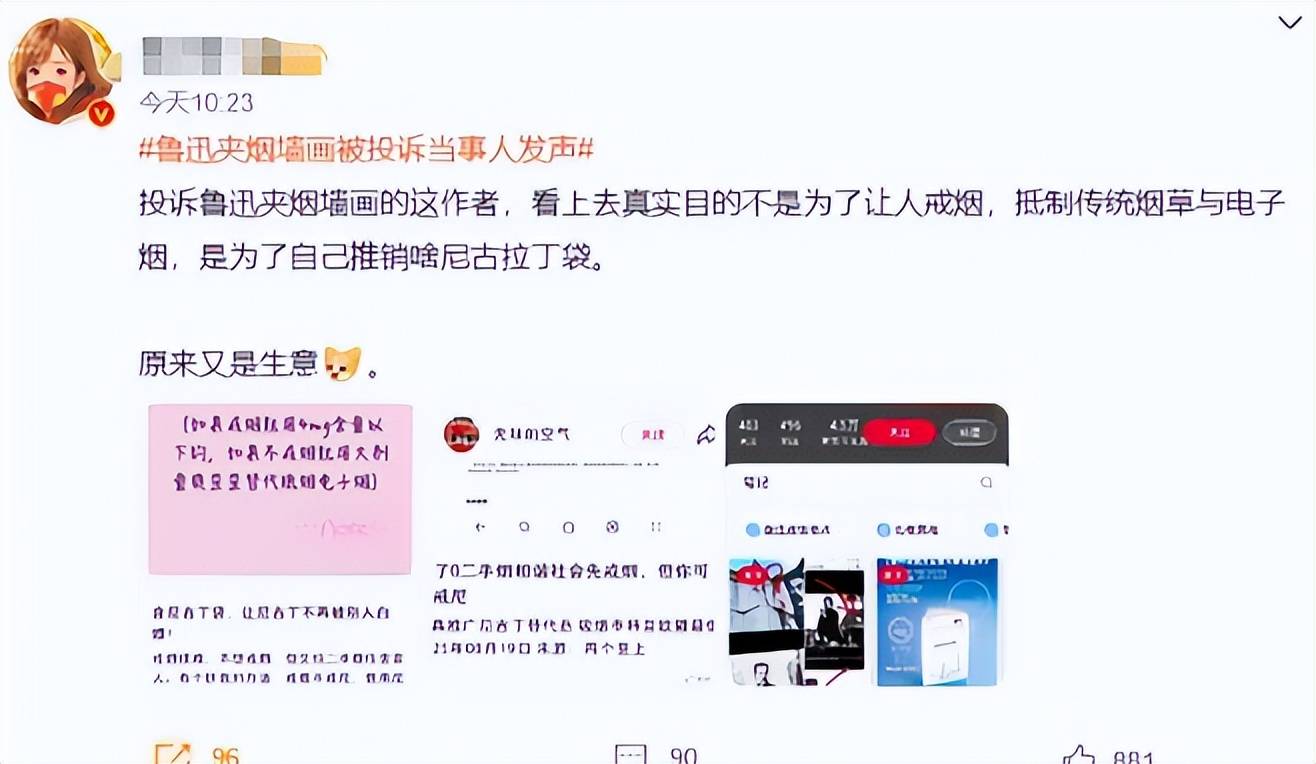Open the middle screenshot attachment image
The height and width of the screenshot is (764, 1316).
click(x=576, y=544)
